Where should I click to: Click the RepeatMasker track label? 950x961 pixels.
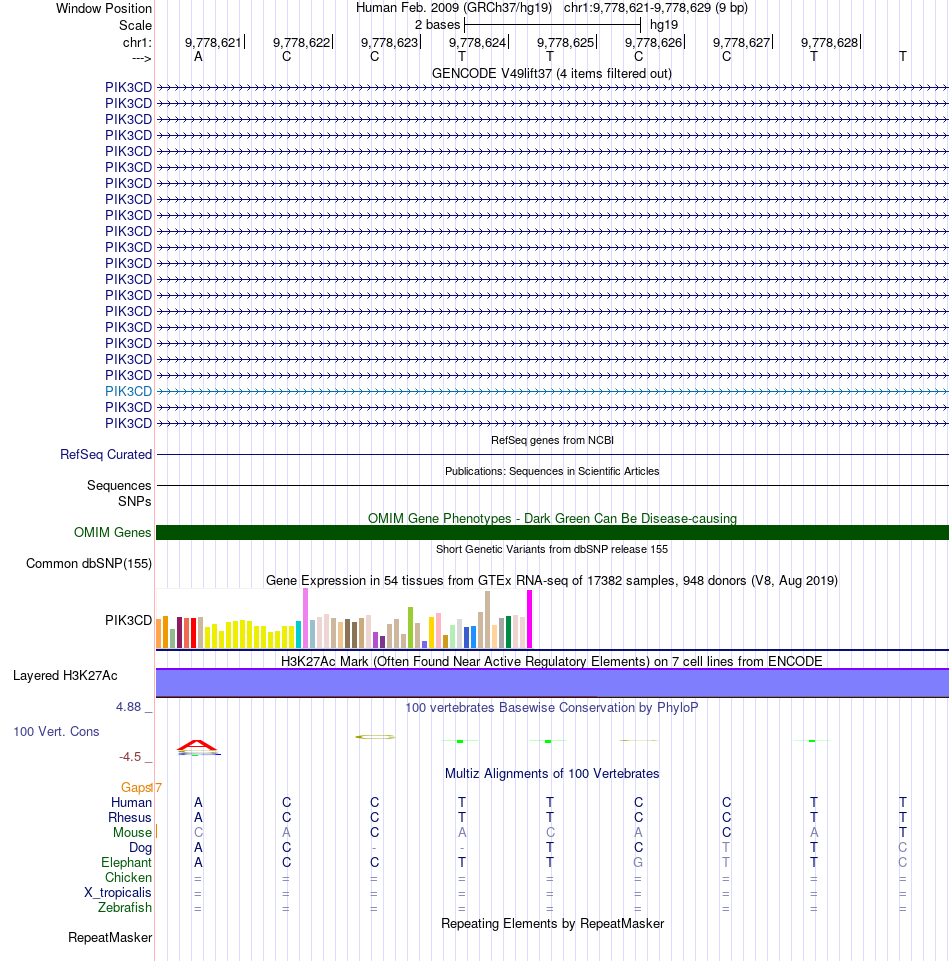pos(110,938)
